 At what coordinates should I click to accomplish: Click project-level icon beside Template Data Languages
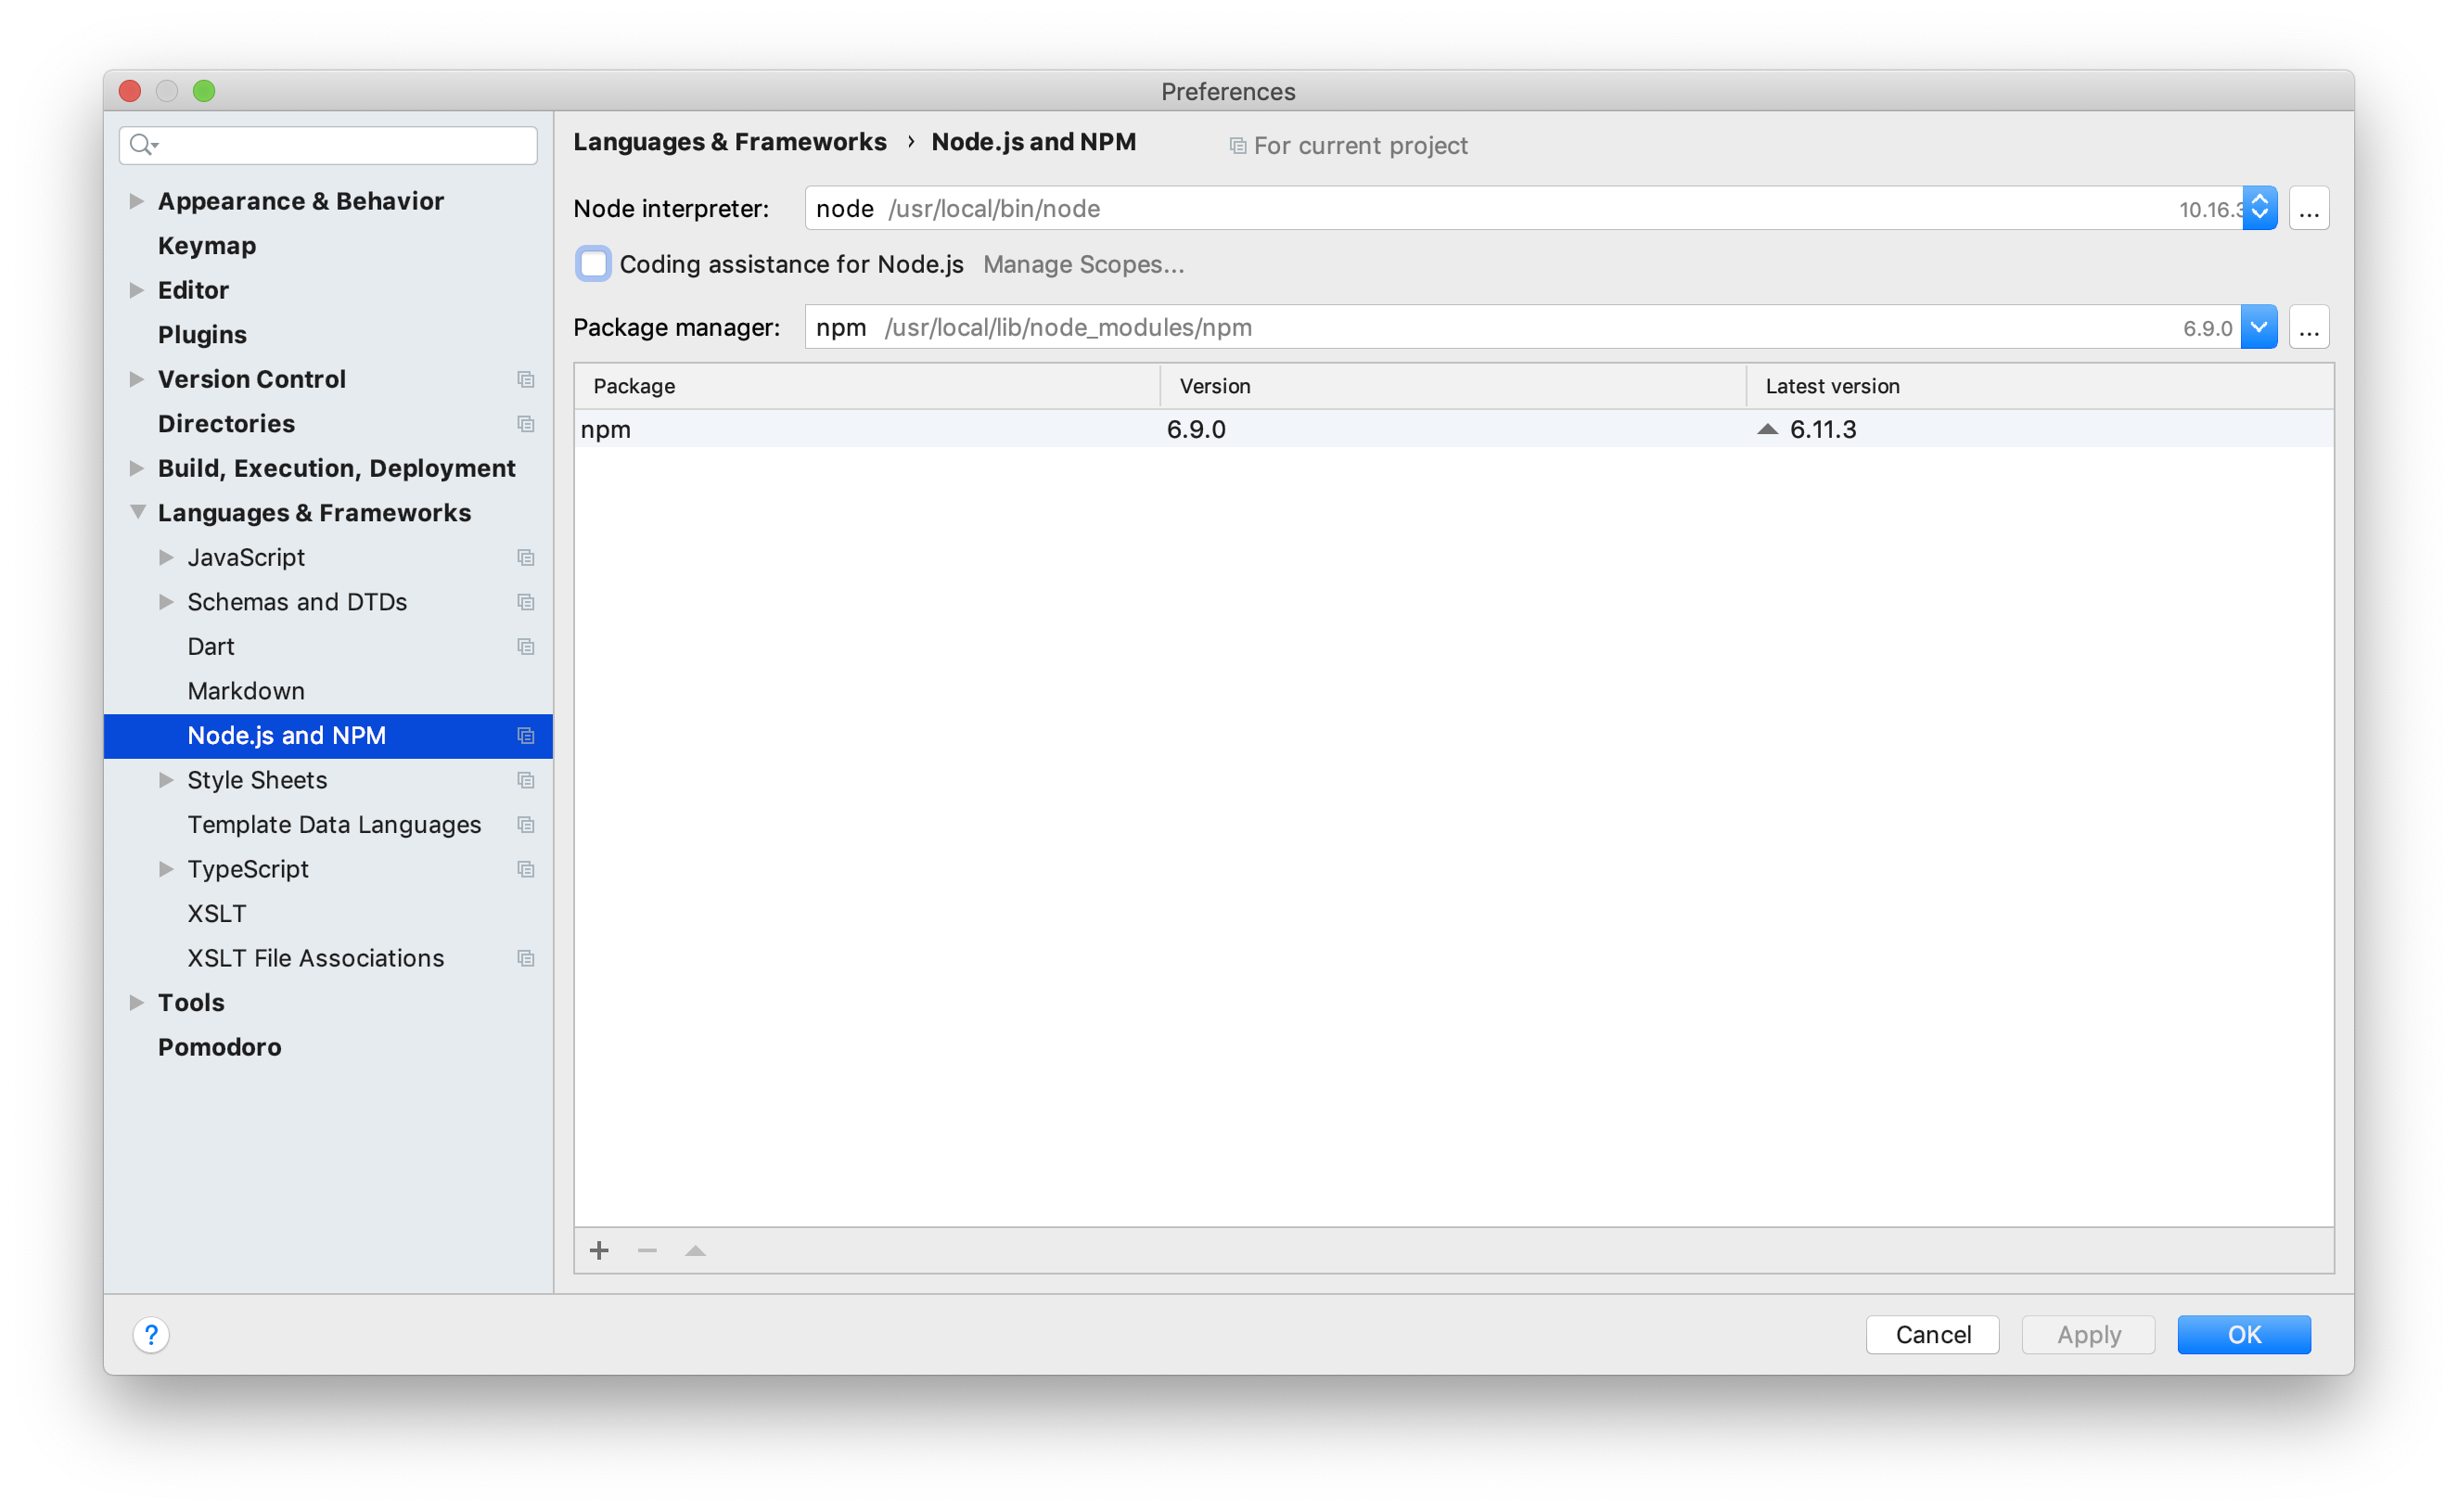525,824
